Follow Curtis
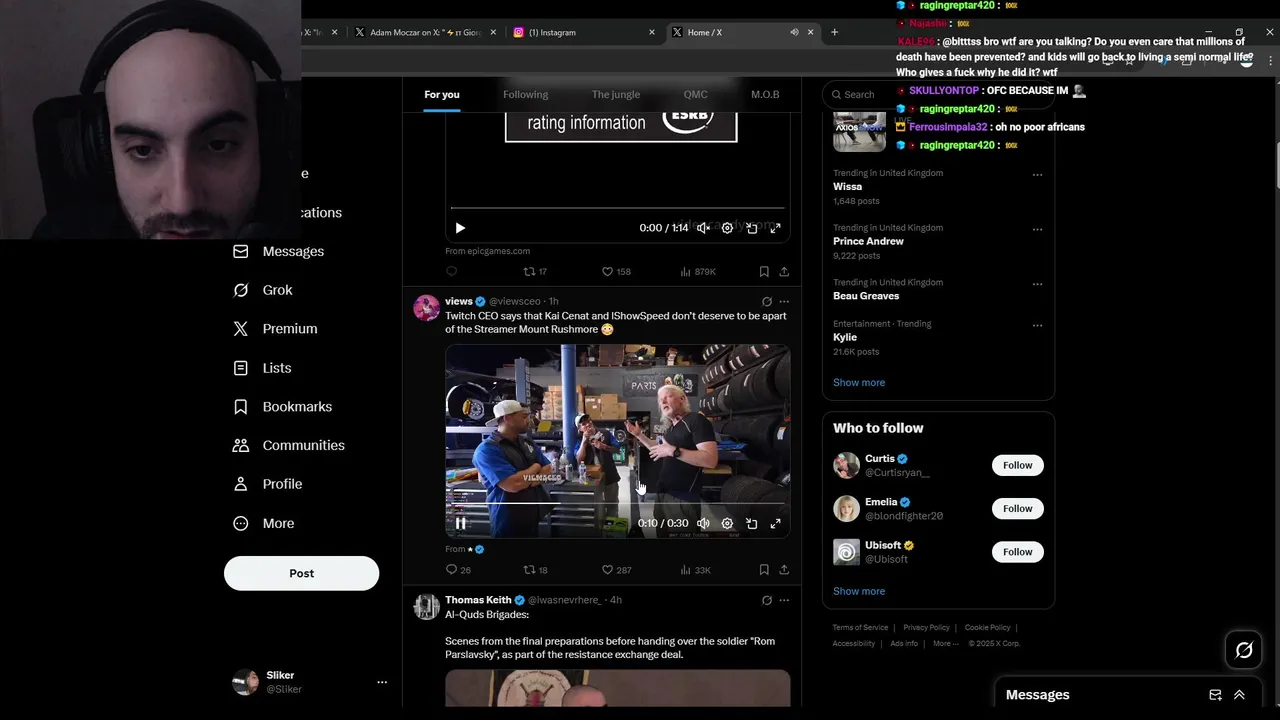The image size is (1280, 720). click(x=1017, y=465)
